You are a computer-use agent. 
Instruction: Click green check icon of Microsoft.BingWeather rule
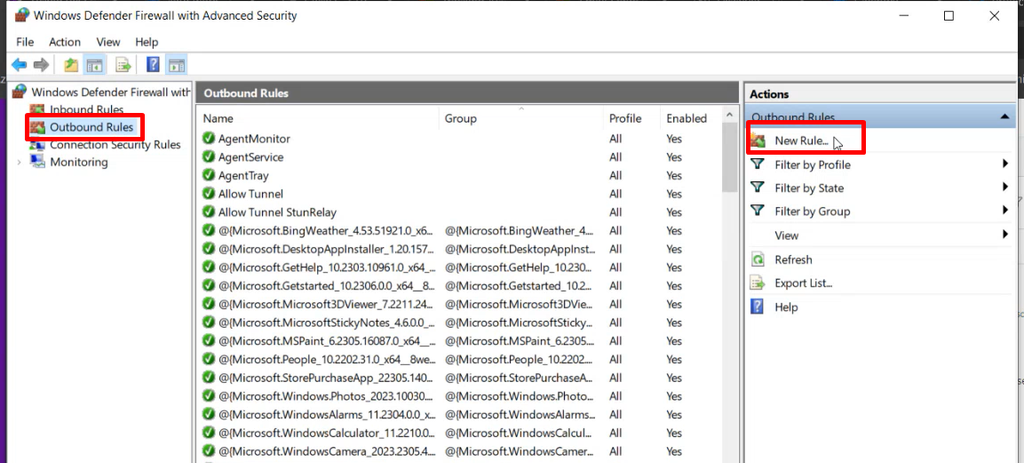pyautogui.click(x=209, y=231)
